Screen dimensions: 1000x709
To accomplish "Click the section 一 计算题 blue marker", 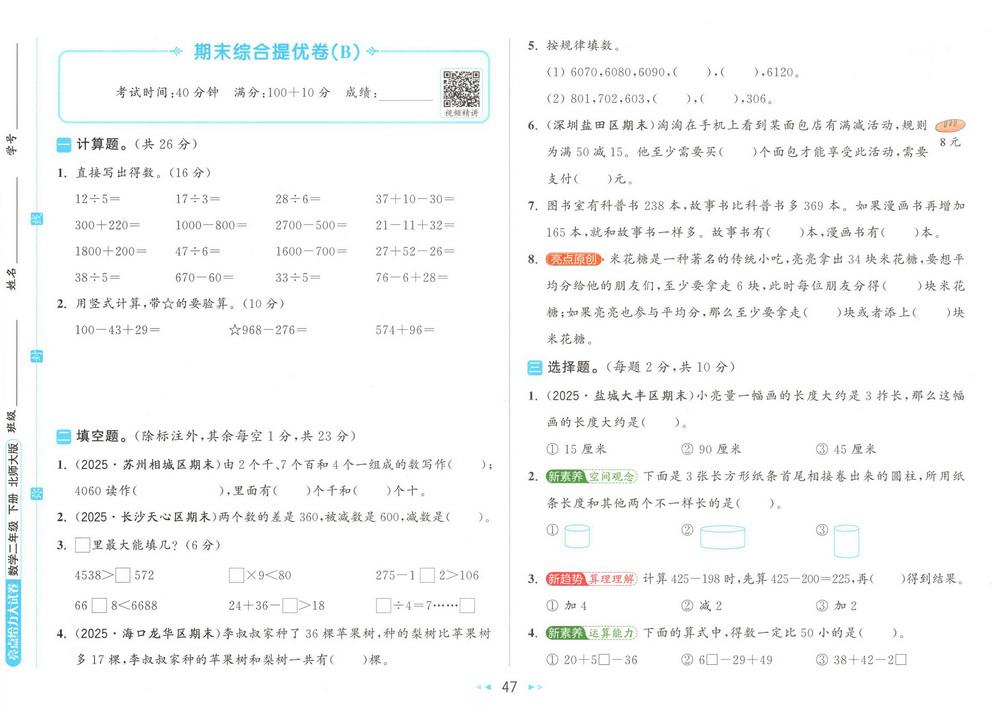I will [x=64, y=145].
